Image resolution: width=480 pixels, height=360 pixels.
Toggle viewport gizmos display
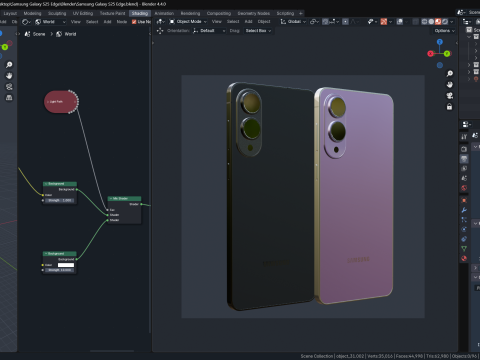(384, 21)
